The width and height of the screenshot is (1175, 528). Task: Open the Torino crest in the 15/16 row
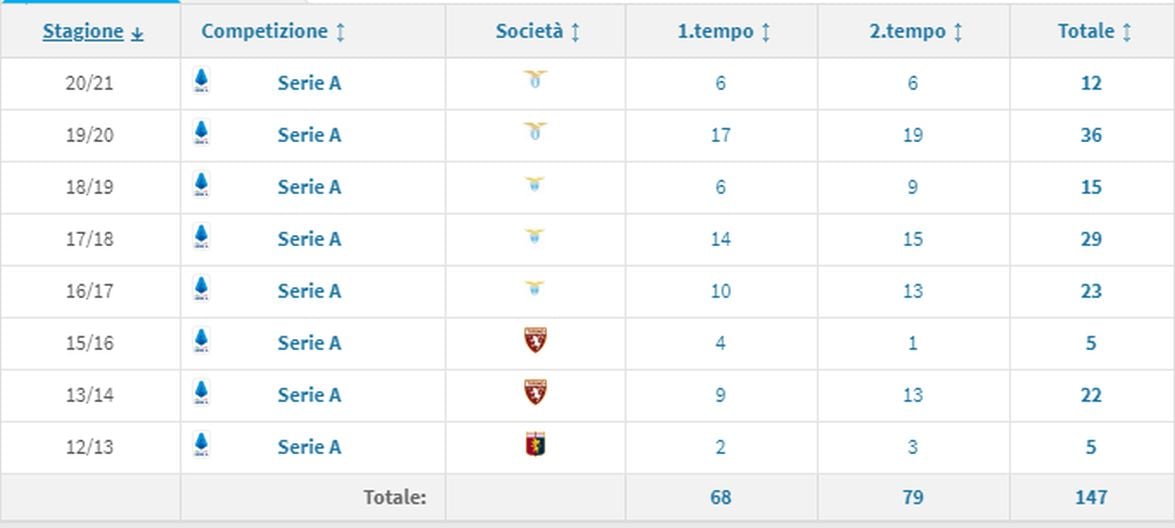point(535,340)
